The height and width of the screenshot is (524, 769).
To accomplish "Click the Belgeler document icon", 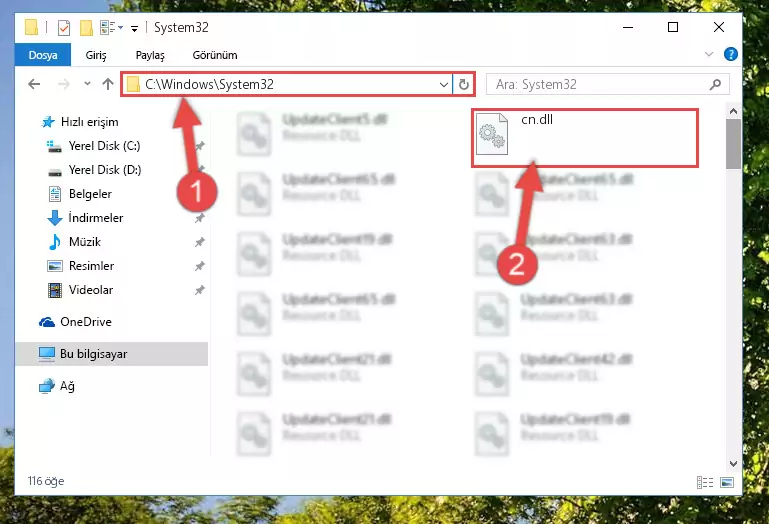I will tap(55, 194).
